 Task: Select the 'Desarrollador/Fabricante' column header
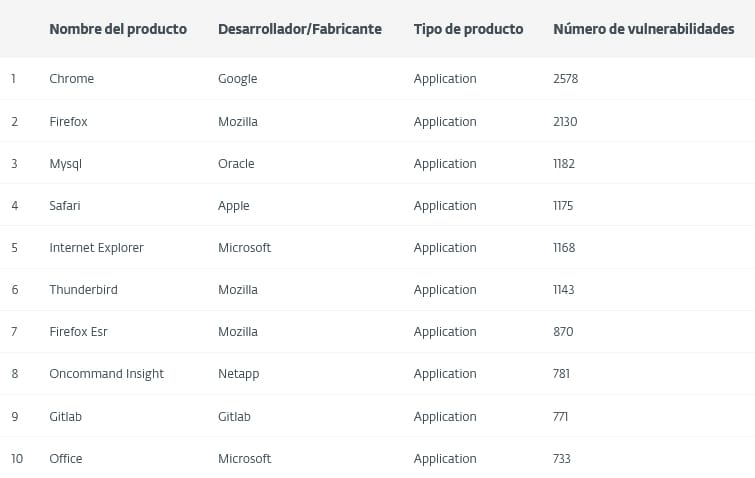300,29
